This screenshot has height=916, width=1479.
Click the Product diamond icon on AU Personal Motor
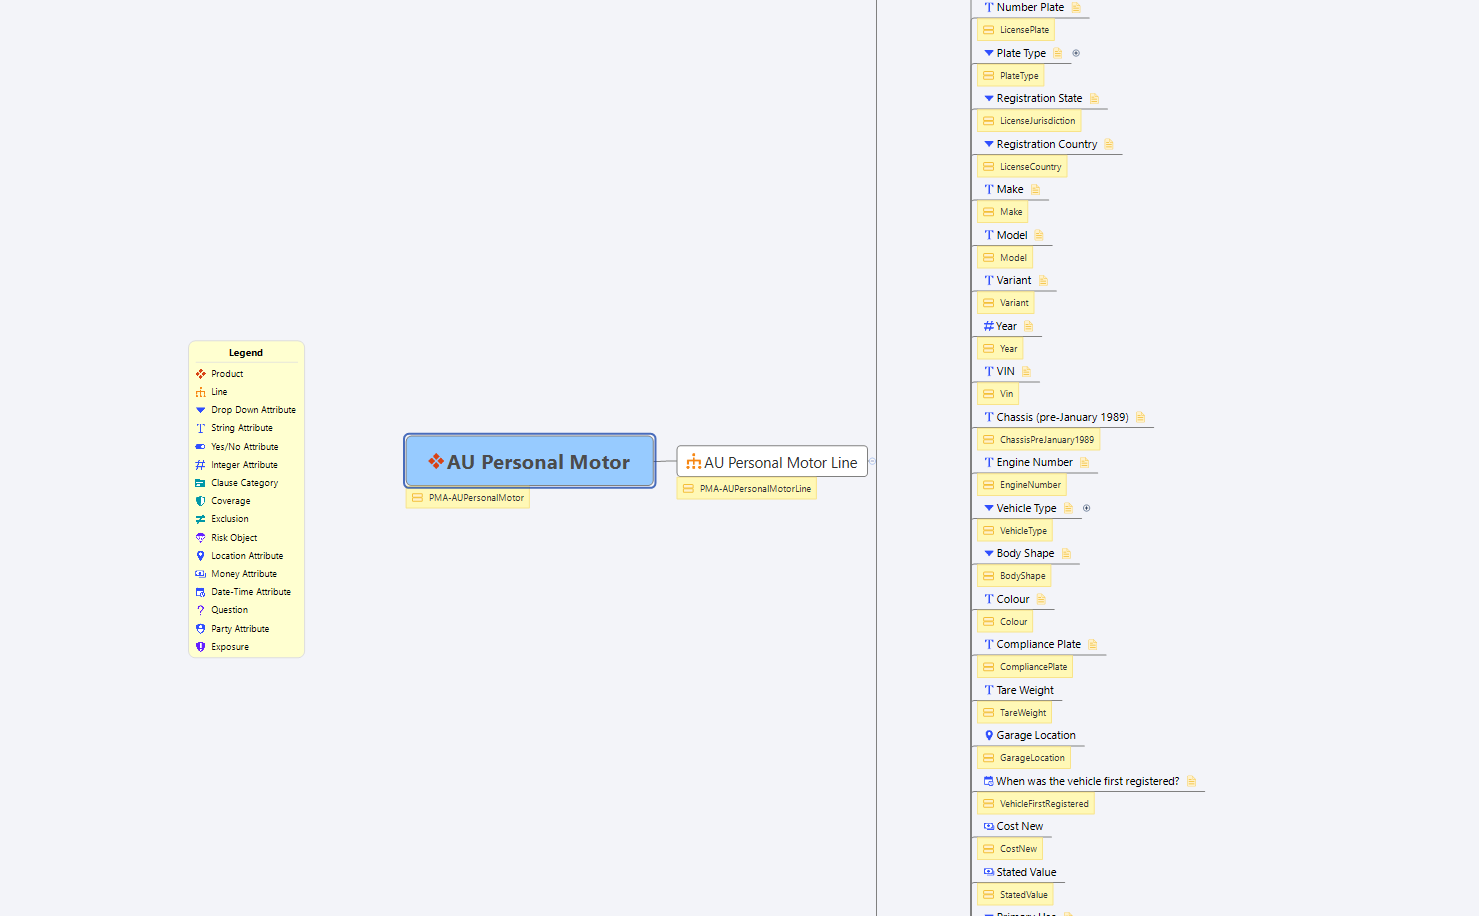436,462
